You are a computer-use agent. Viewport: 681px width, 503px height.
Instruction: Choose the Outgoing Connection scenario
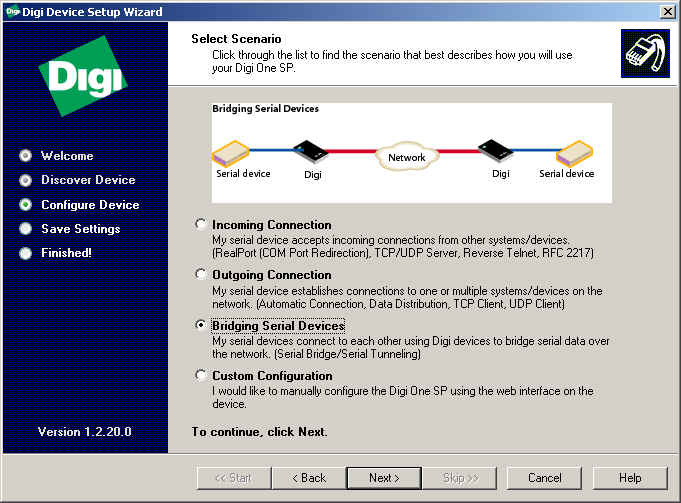point(202,275)
